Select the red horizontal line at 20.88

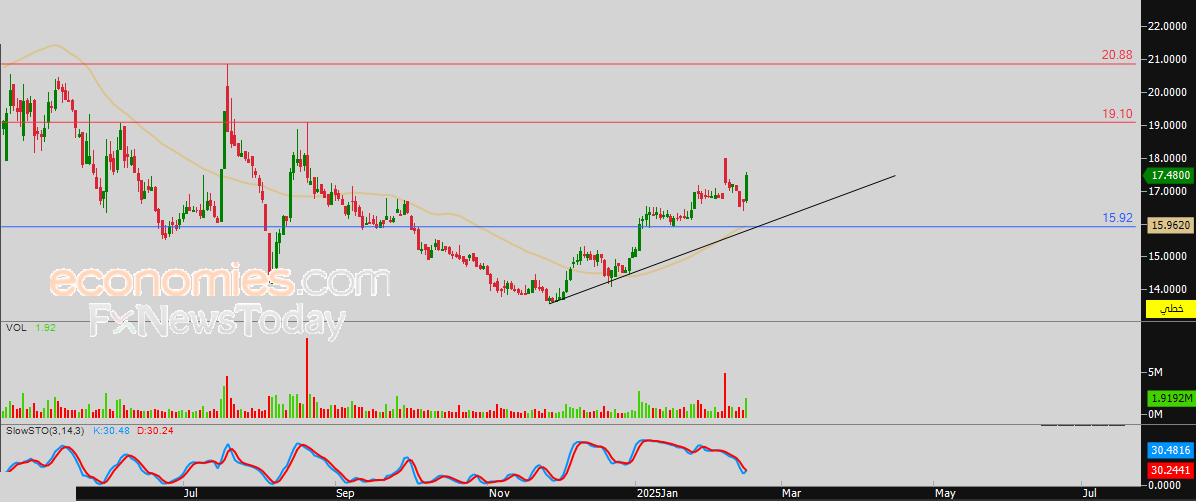pyautogui.click(x=567, y=64)
